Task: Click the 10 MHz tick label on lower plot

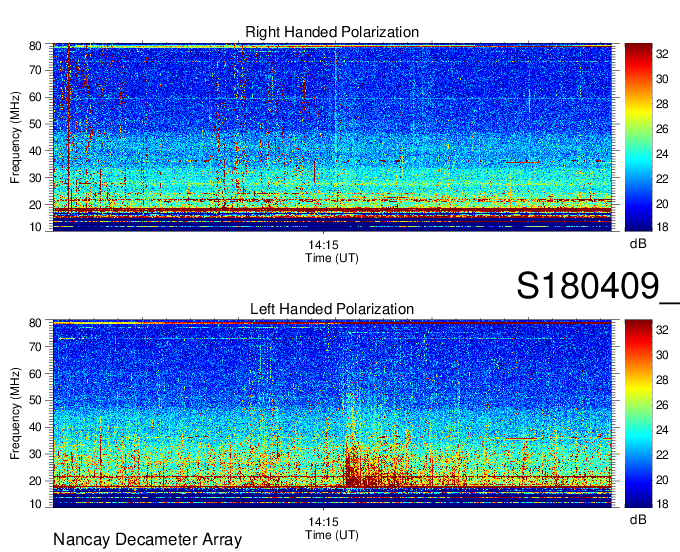Action: (35, 504)
